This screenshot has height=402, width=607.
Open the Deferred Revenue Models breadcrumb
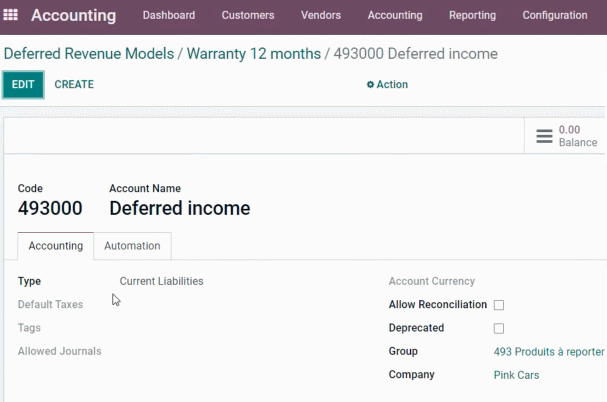point(89,54)
